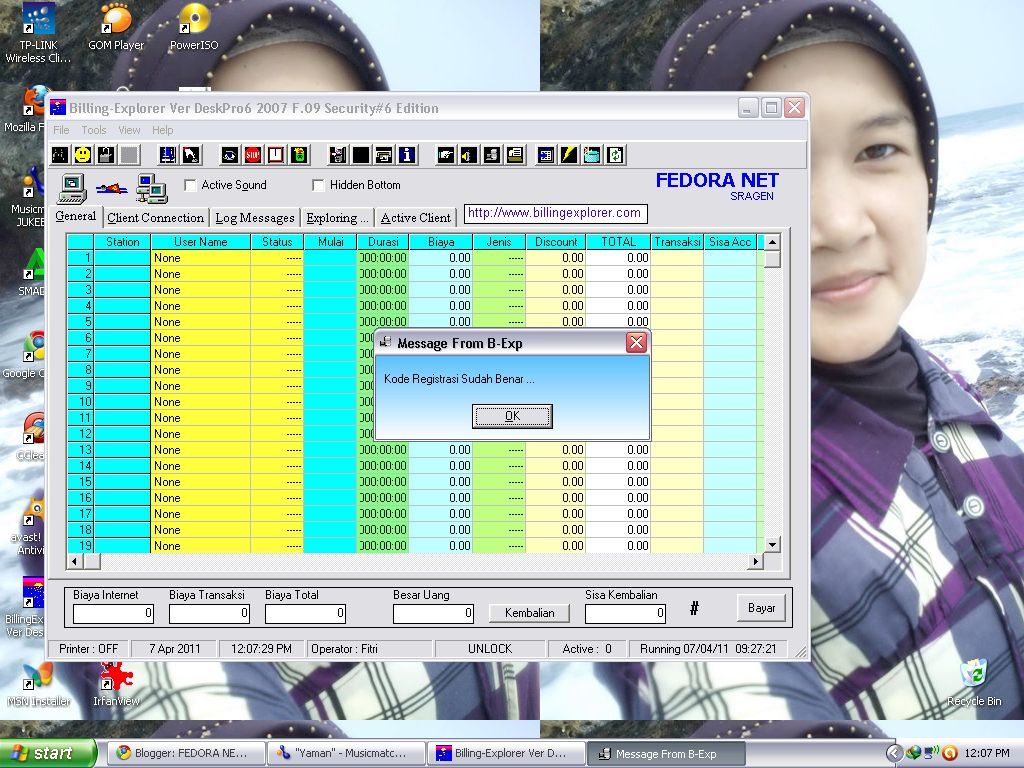This screenshot has height=768, width=1024.
Task: Click the networked computers icon below toolbar
Action: pos(152,189)
